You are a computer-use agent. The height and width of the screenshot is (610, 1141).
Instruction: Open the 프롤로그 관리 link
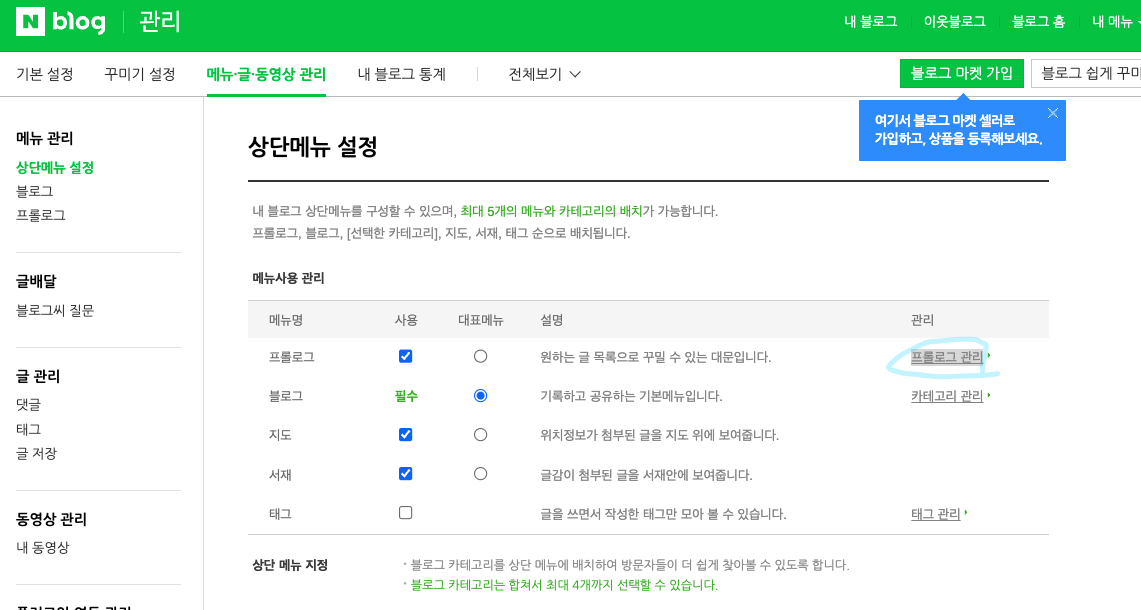947,357
